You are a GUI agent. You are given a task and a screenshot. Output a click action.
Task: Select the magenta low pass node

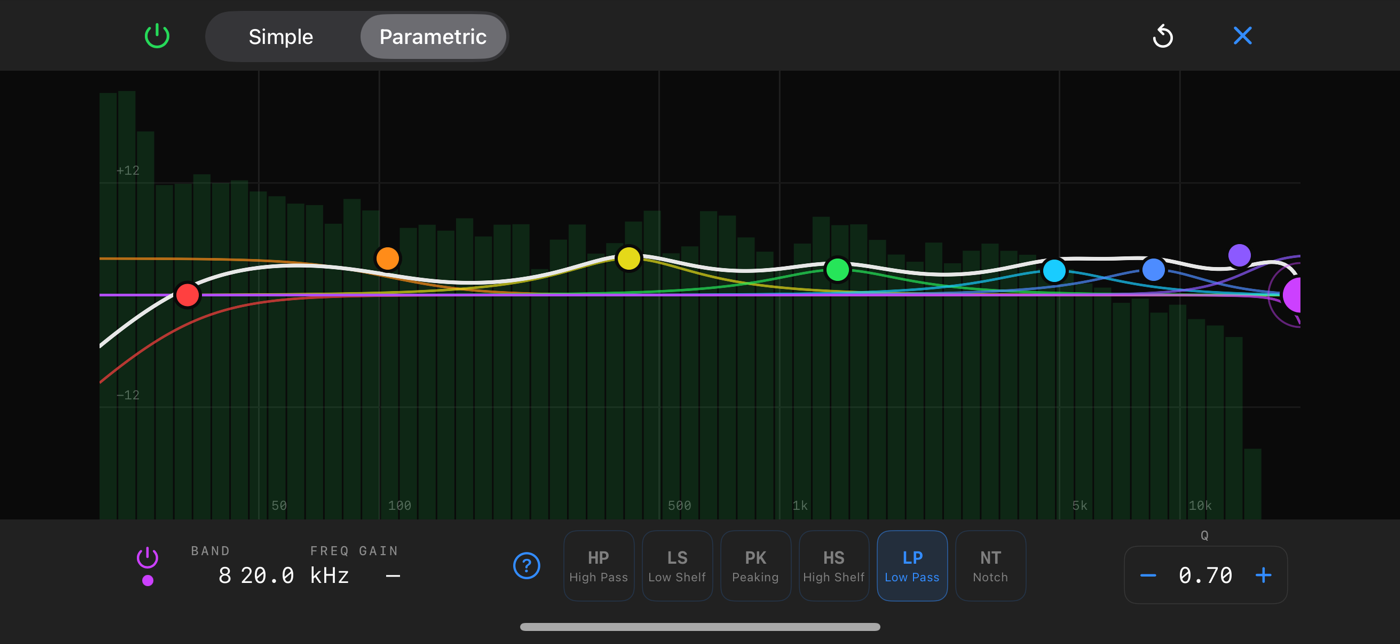[x=1291, y=296]
